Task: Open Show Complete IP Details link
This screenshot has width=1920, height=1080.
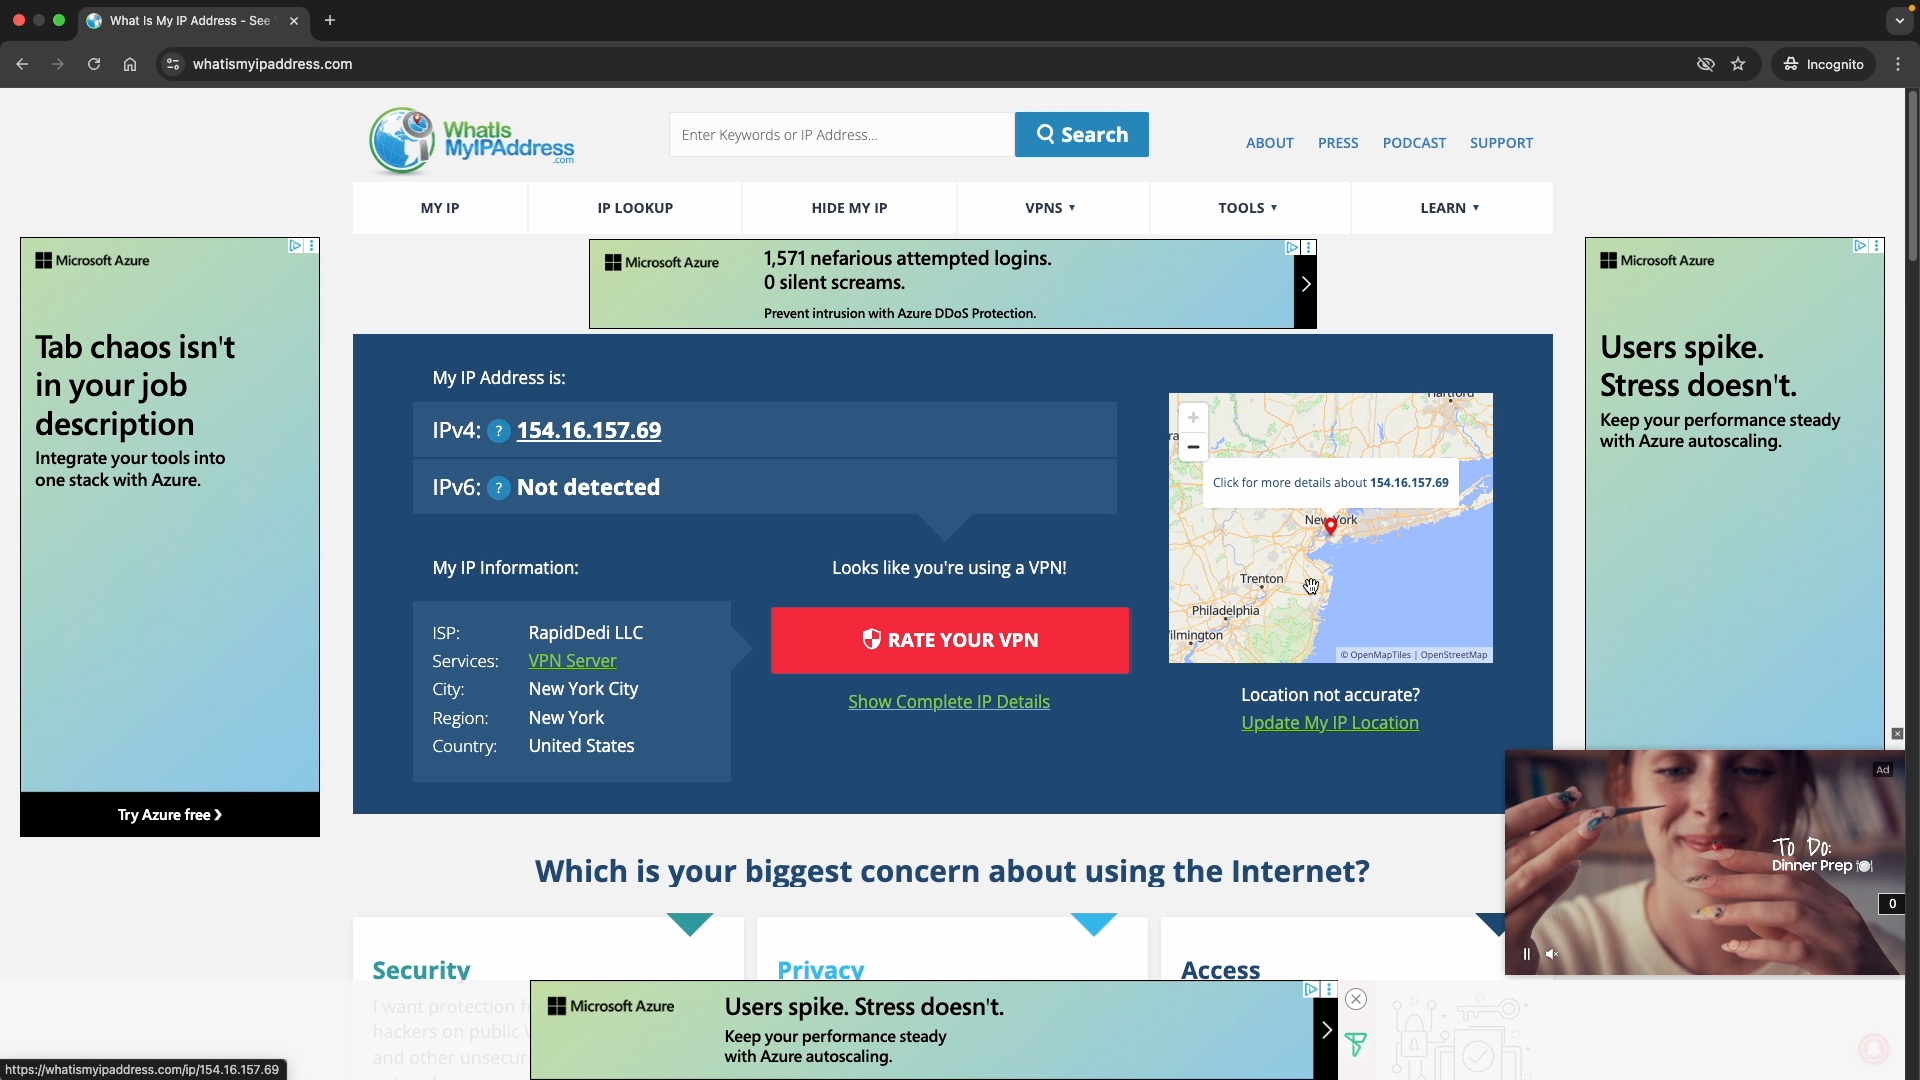Action: pyautogui.click(x=948, y=702)
